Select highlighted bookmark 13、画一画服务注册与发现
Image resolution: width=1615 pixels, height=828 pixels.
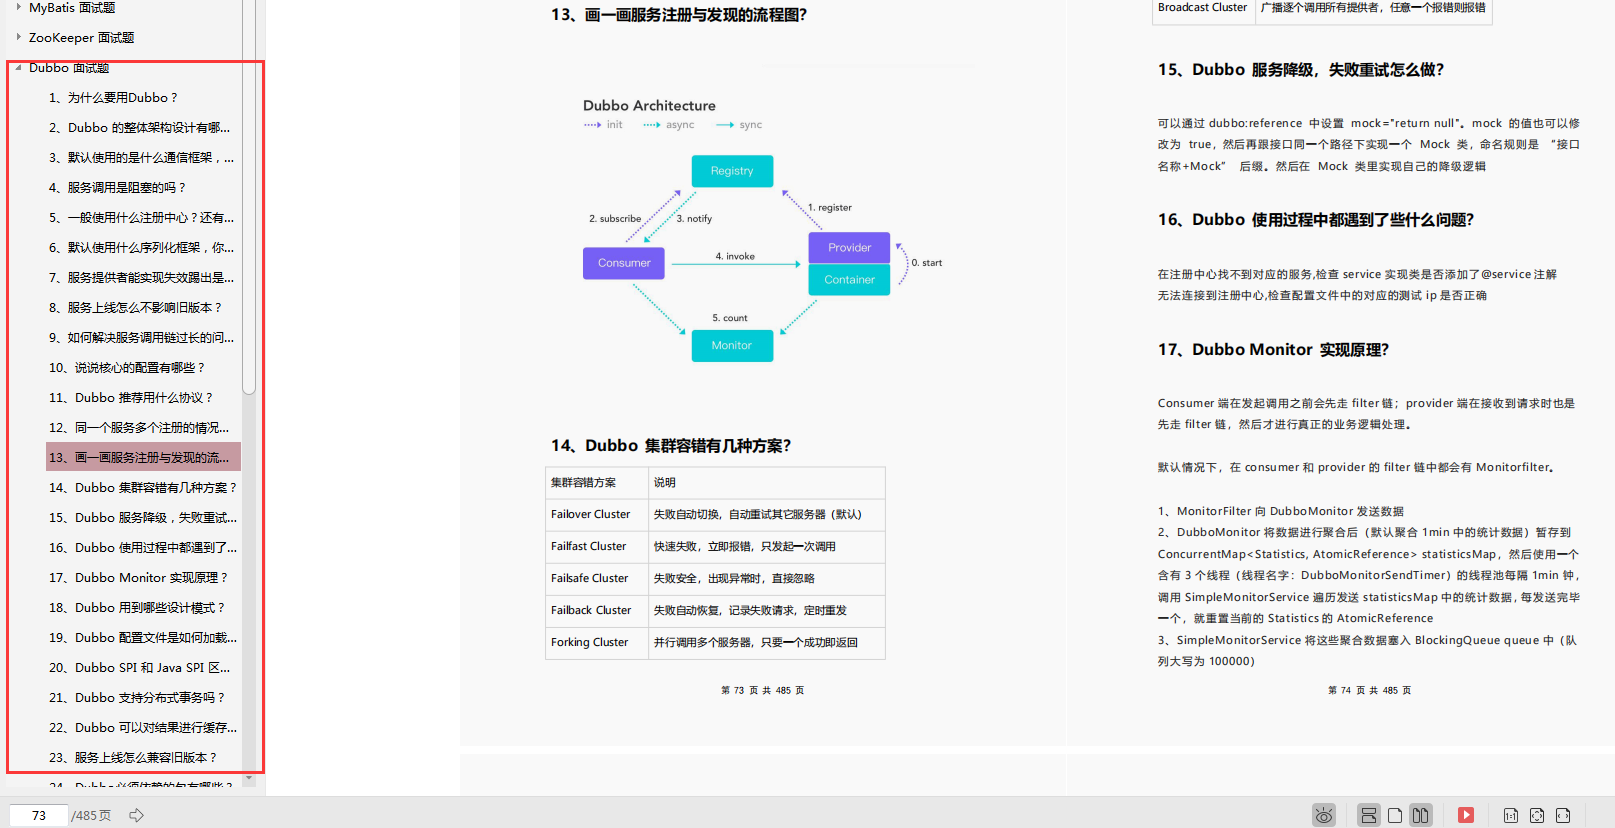[x=143, y=457]
